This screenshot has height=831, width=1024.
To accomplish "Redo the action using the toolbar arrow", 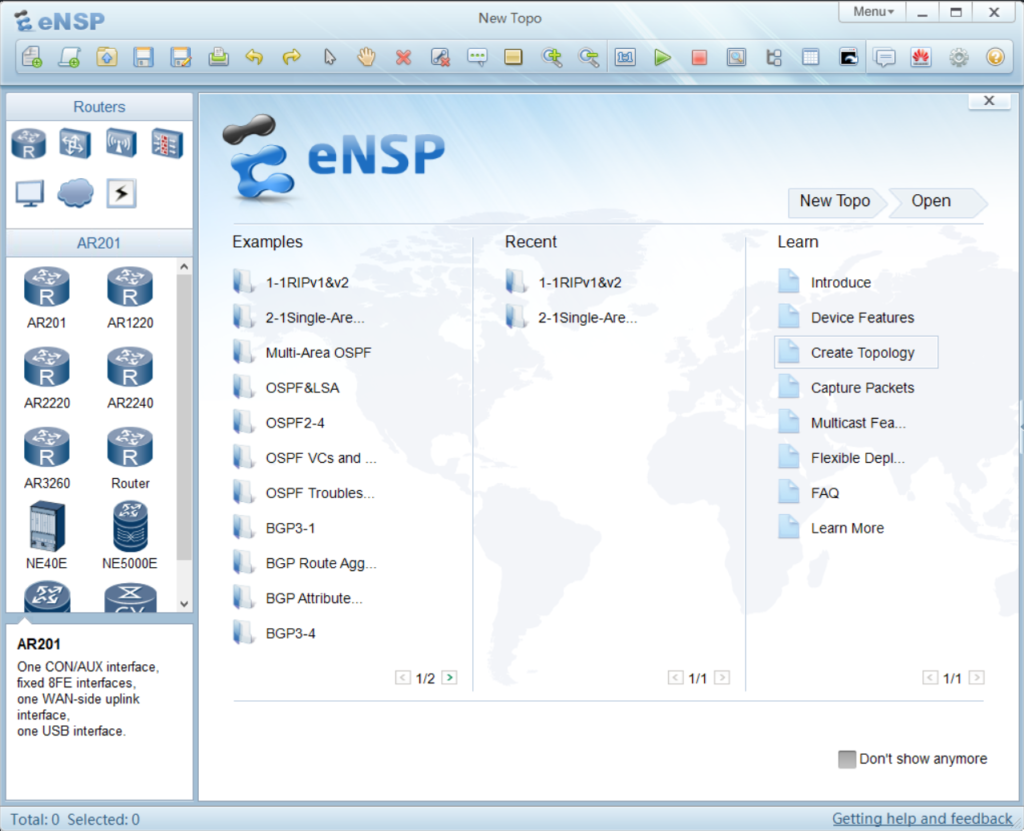I will (292, 57).
